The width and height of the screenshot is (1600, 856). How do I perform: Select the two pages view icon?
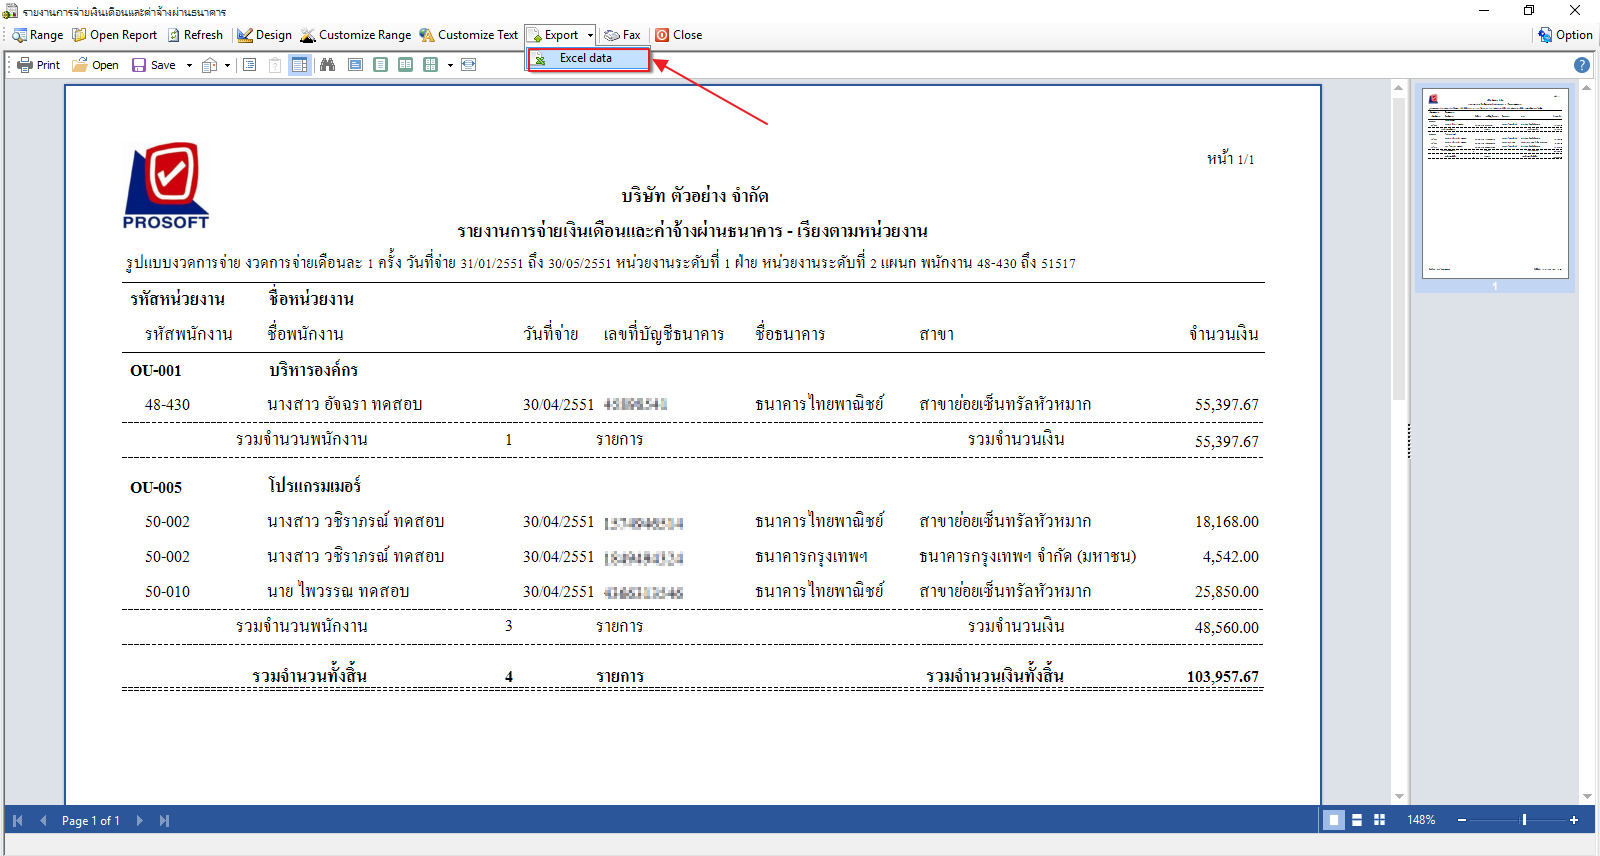[x=405, y=65]
